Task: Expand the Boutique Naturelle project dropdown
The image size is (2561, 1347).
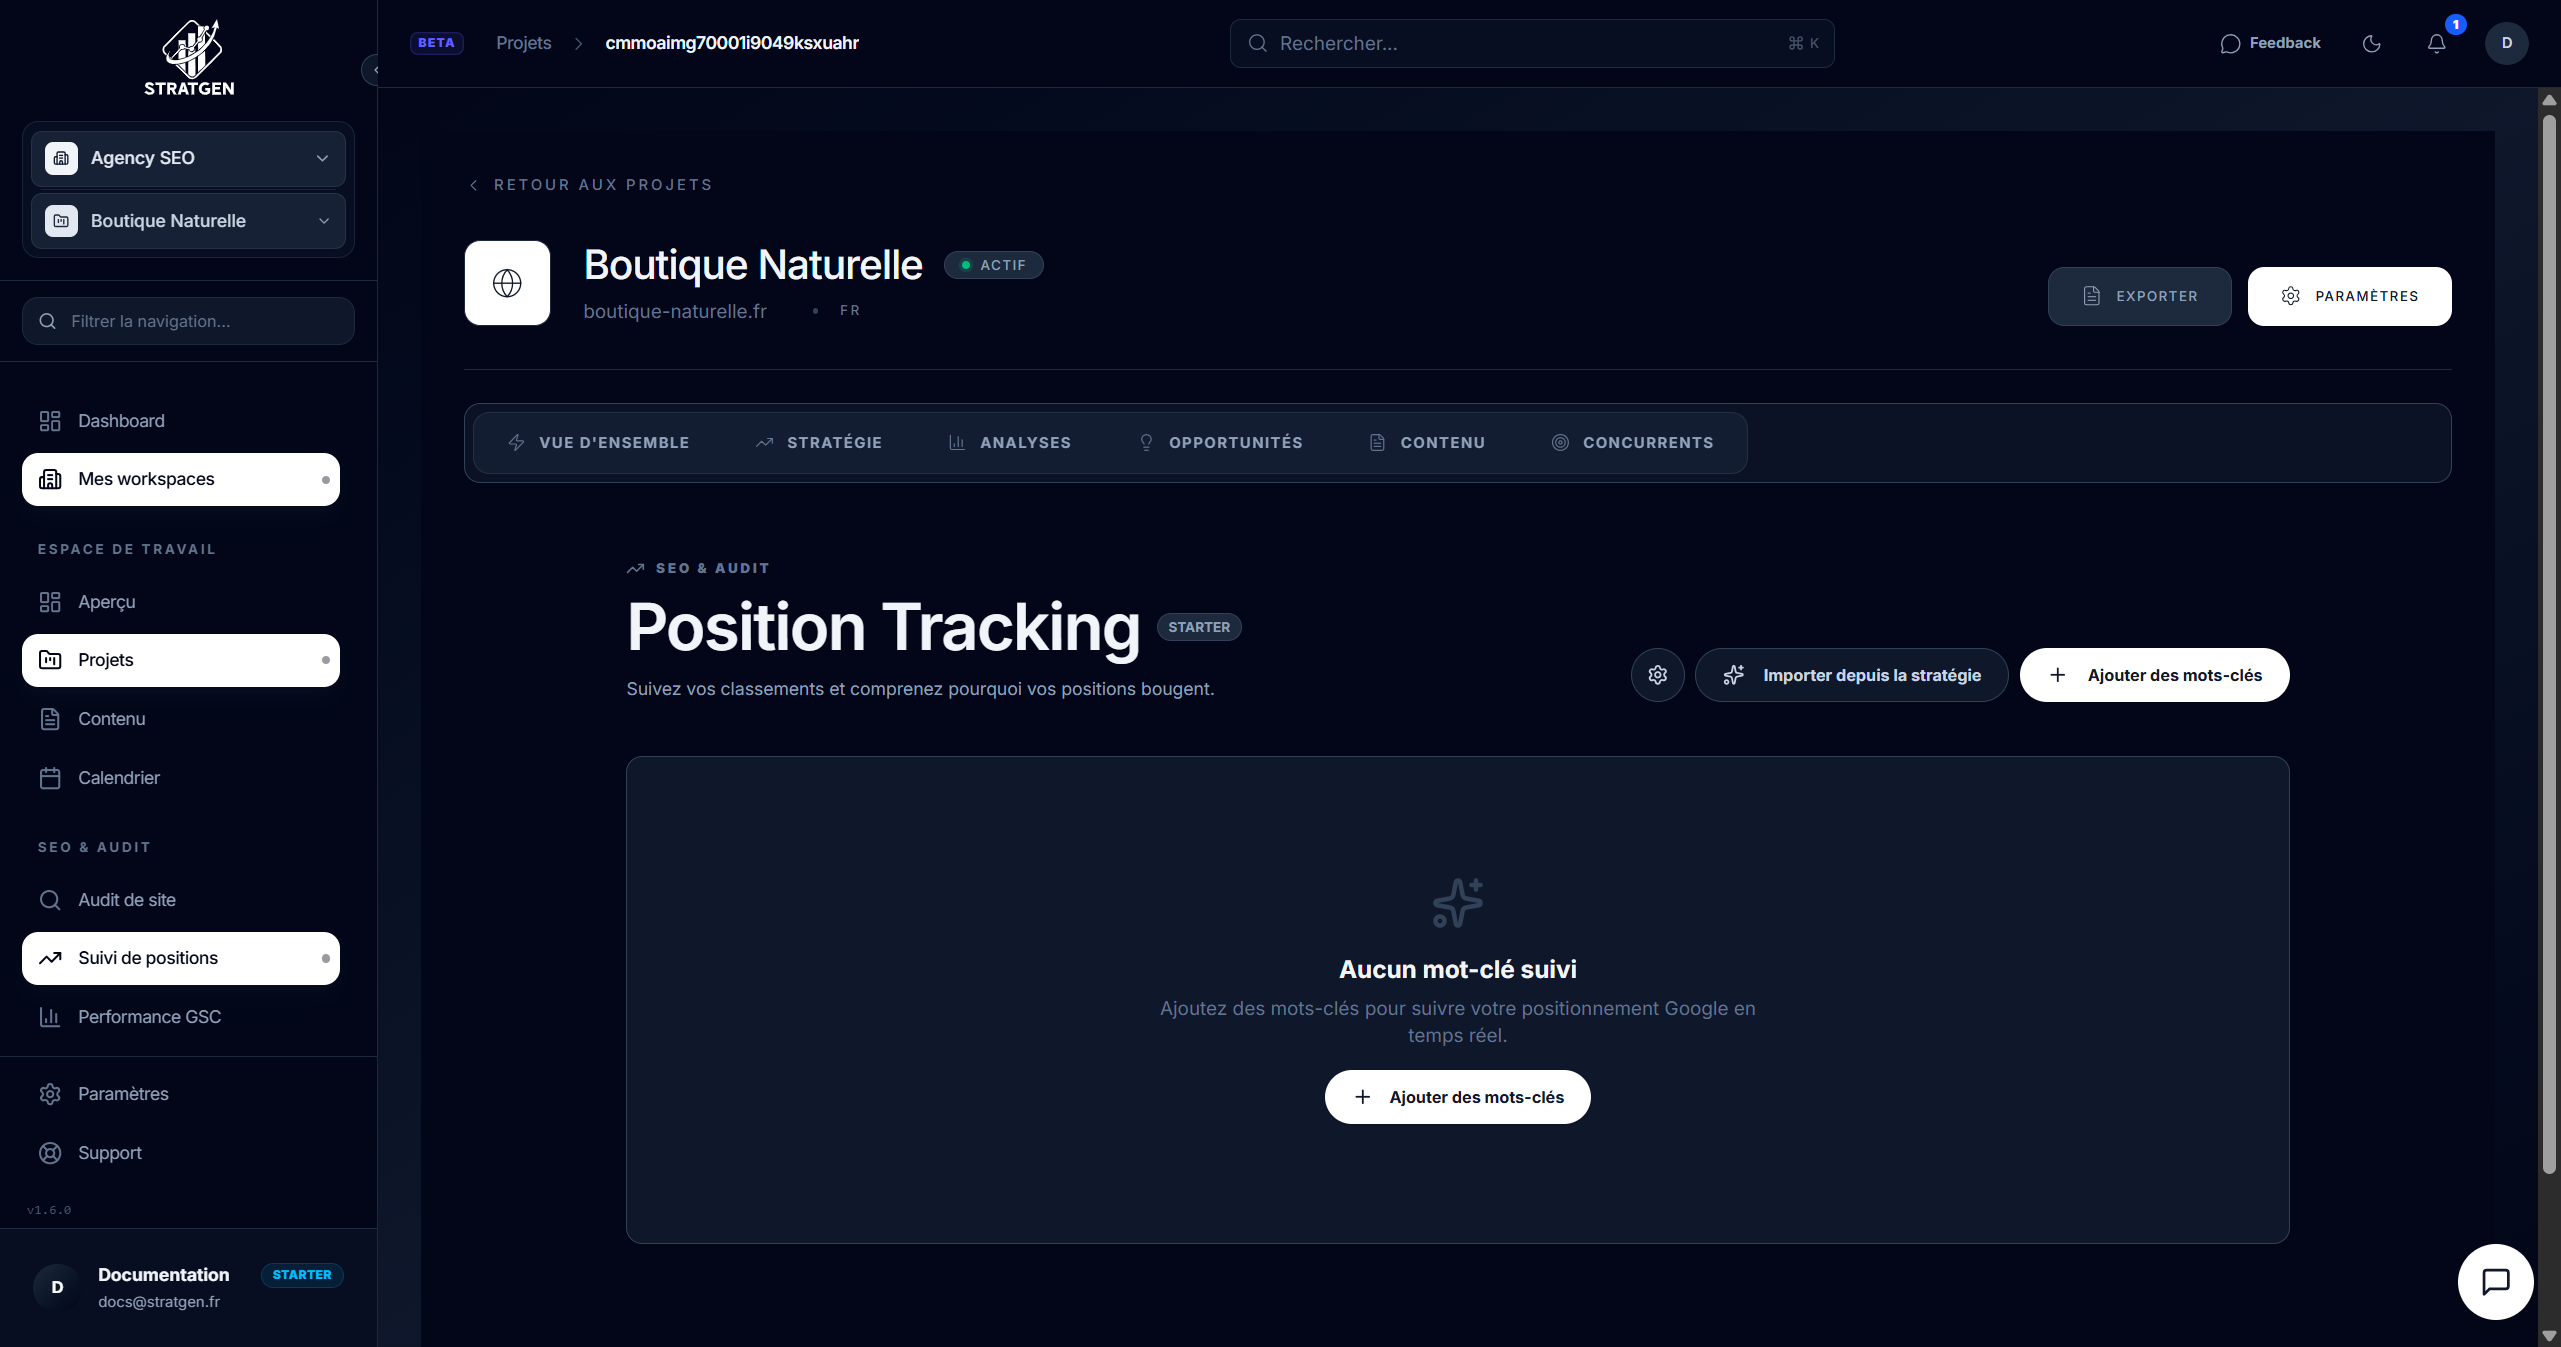Action: [188, 221]
